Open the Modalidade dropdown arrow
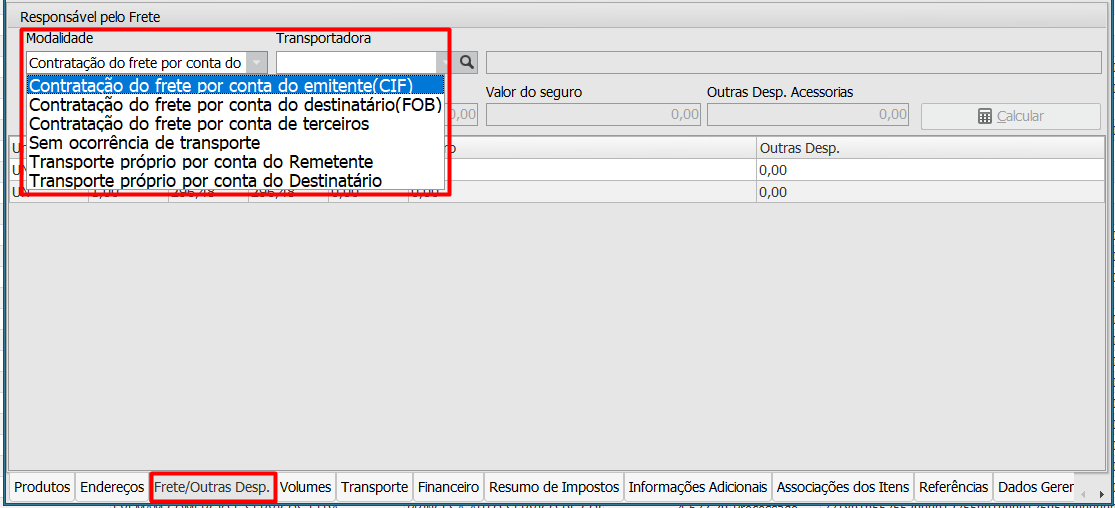The image size is (1115, 508). point(257,63)
